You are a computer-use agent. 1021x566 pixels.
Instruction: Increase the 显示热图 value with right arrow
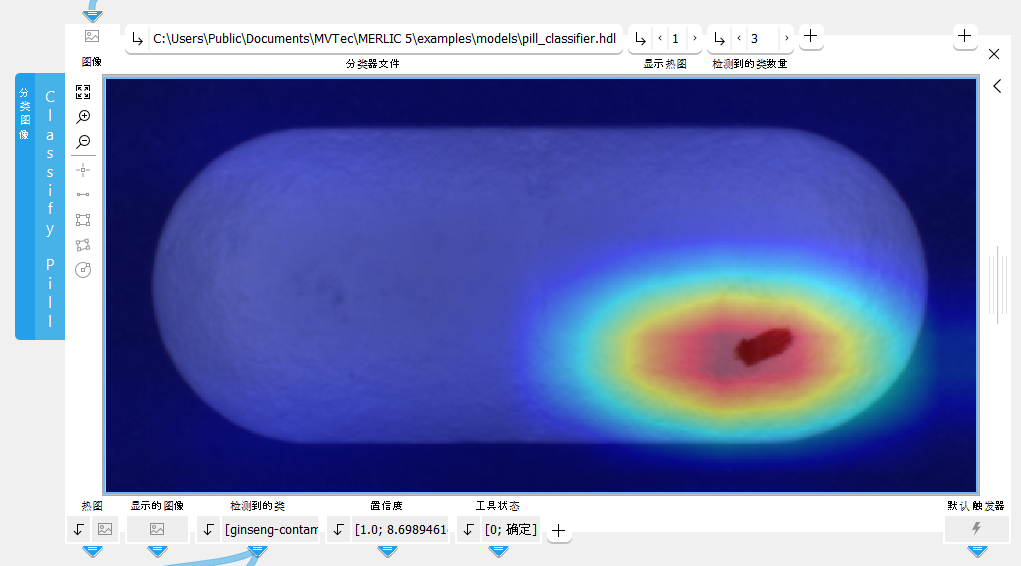pos(695,39)
